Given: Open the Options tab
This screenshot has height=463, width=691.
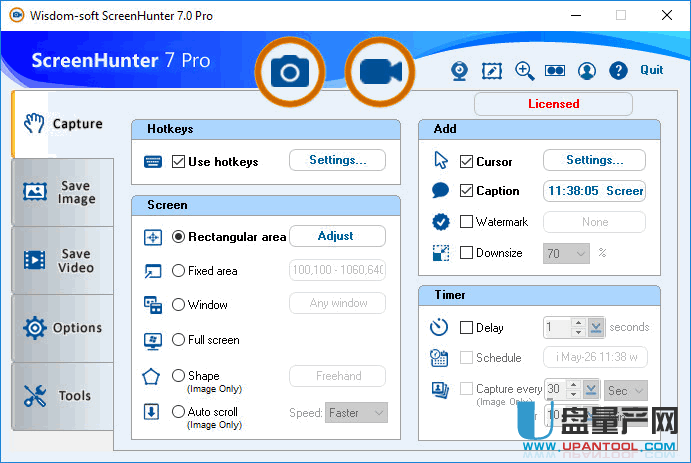Looking at the screenshot, I should (x=62, y=328).
